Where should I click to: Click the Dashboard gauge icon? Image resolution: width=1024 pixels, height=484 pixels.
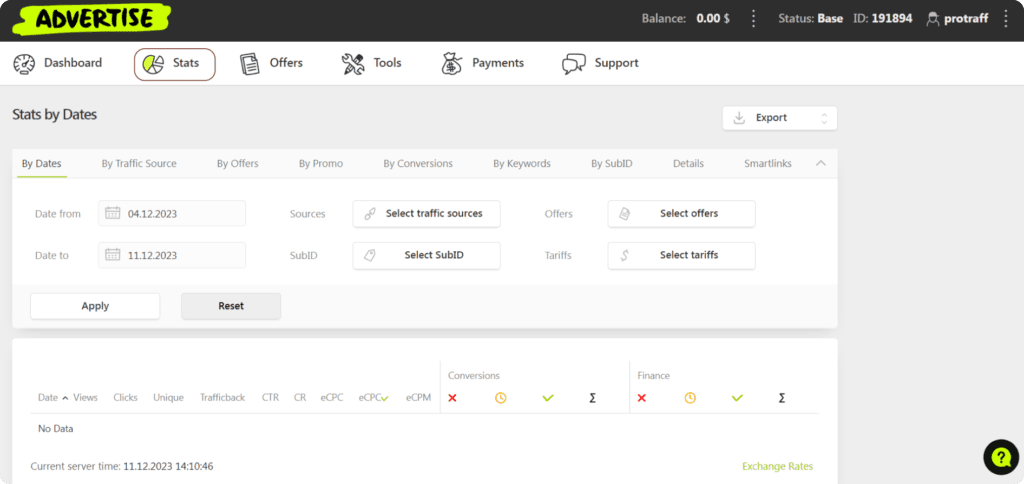24,64
